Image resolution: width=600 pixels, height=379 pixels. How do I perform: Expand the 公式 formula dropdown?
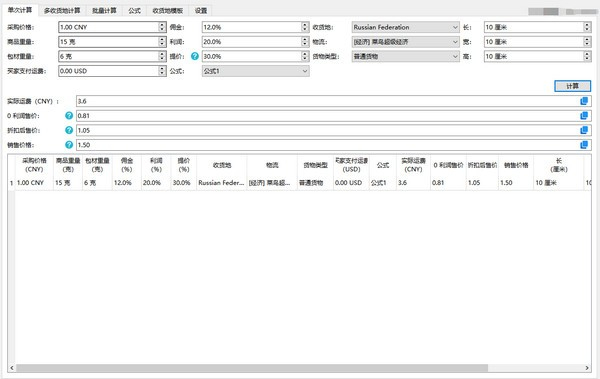coord(256,71)
